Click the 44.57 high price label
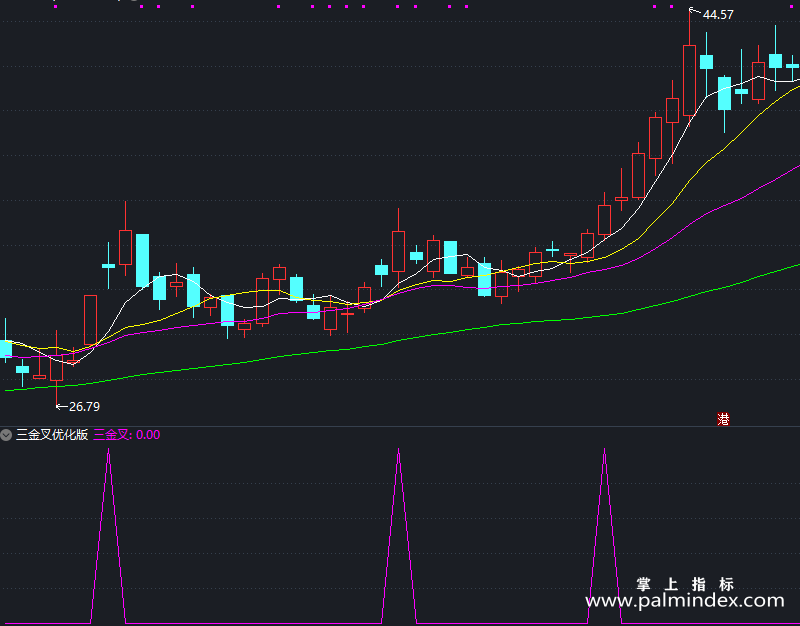The image size is (800, 626). (x=718, y=15)
